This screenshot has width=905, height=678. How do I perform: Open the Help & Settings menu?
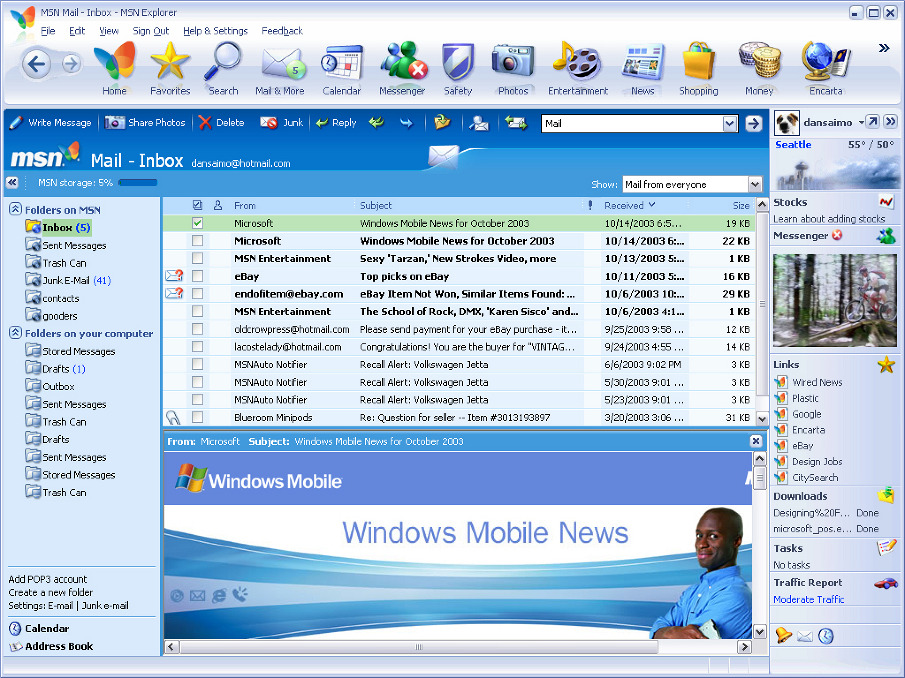(215, 31)
